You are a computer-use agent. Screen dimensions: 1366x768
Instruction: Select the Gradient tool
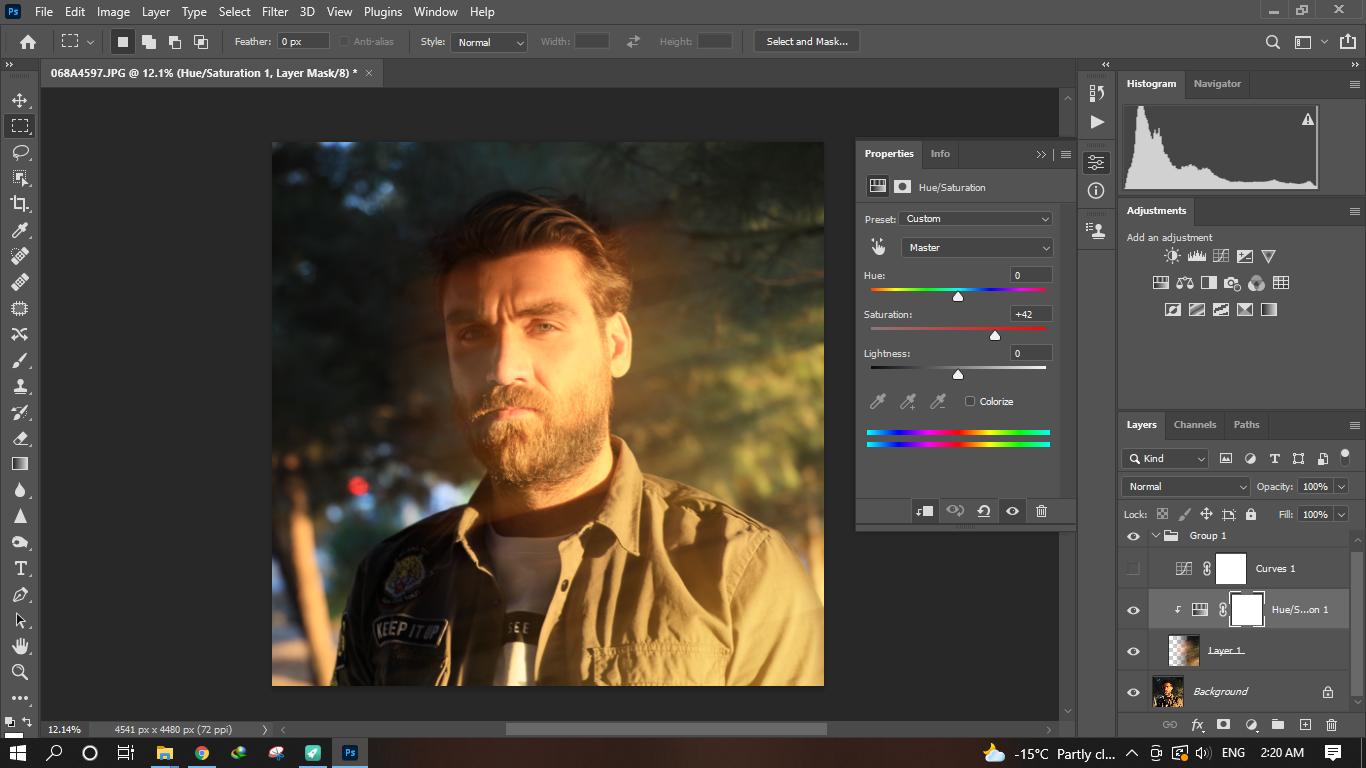[x=19, y=464]
